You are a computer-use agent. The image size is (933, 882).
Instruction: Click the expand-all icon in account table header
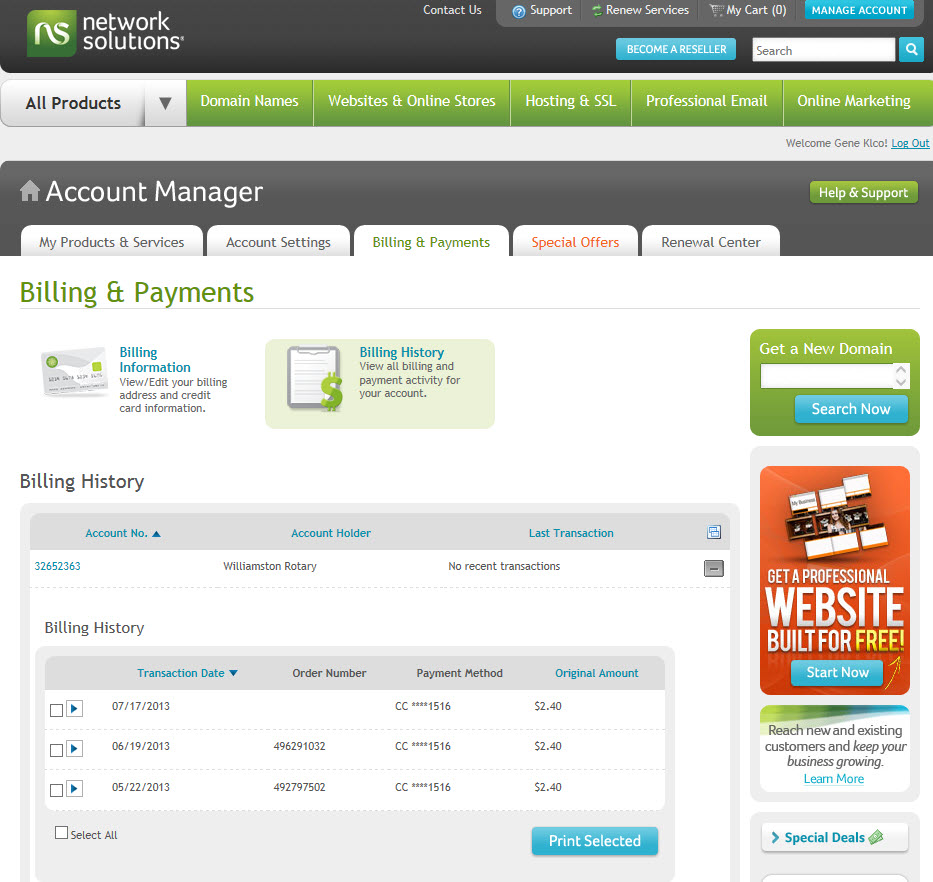(714, 532)
